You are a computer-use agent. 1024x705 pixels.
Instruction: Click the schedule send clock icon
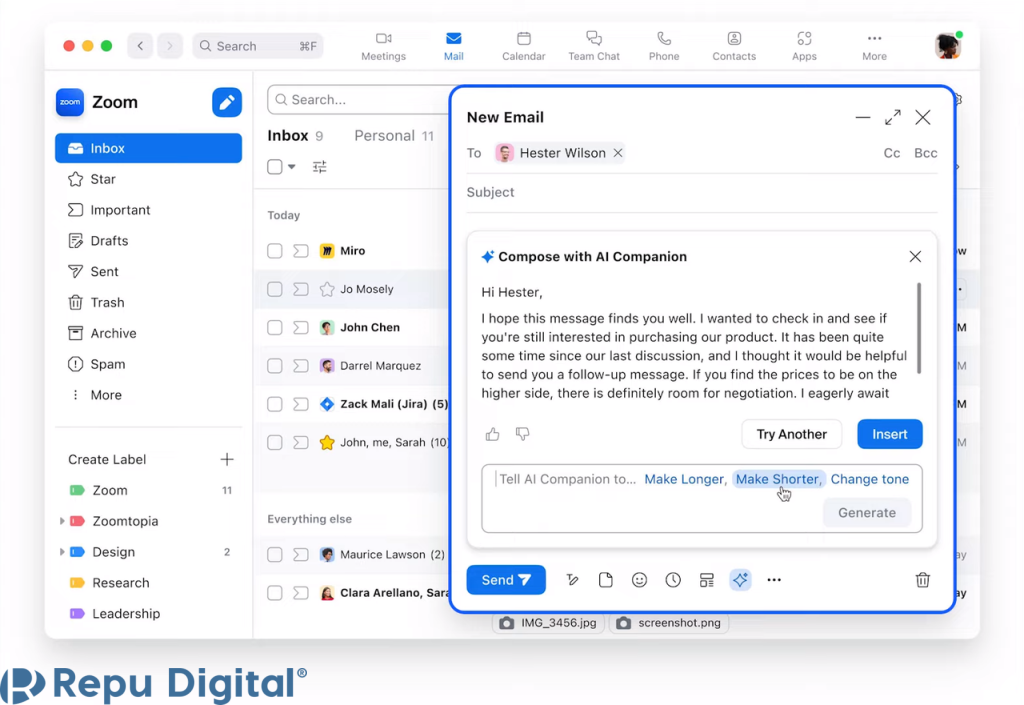coord(673,580)
